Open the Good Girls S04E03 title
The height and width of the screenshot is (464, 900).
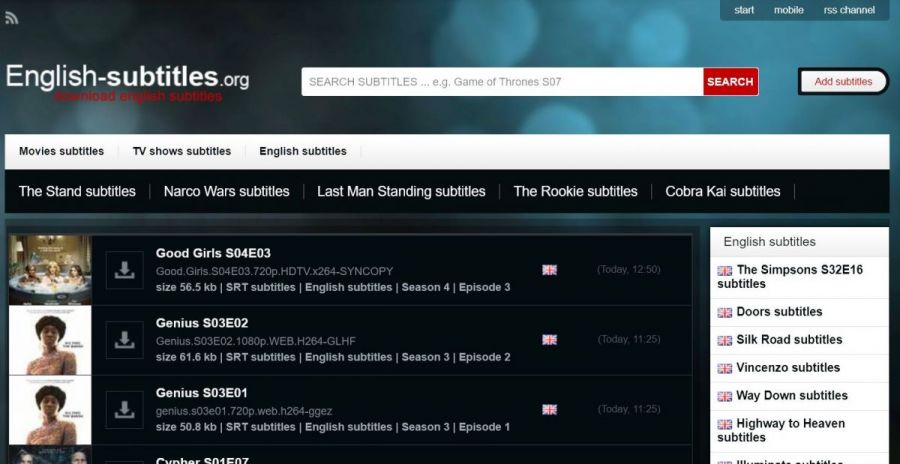tap(213, 253)
